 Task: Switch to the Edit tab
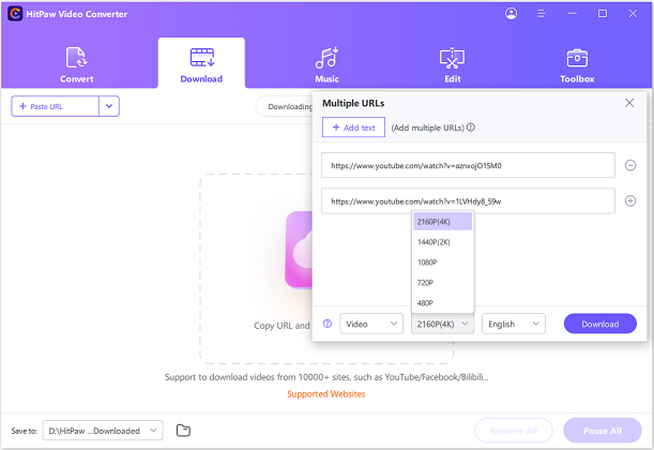point(452,63)
